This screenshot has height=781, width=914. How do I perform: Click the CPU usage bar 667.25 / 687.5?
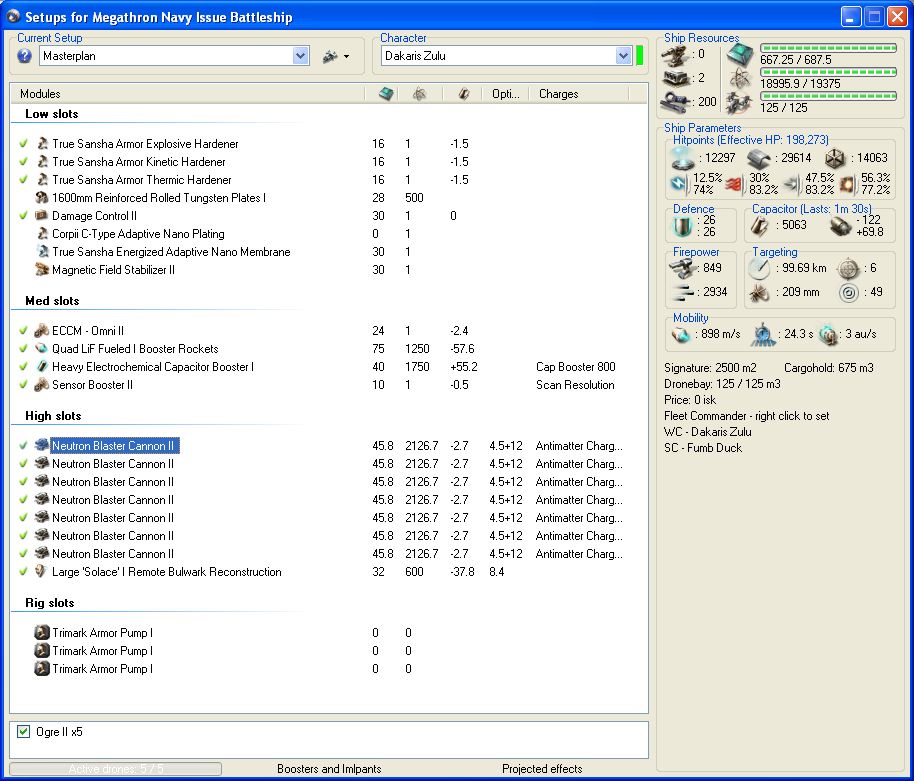pyautogui.click(x=828, y=48)
